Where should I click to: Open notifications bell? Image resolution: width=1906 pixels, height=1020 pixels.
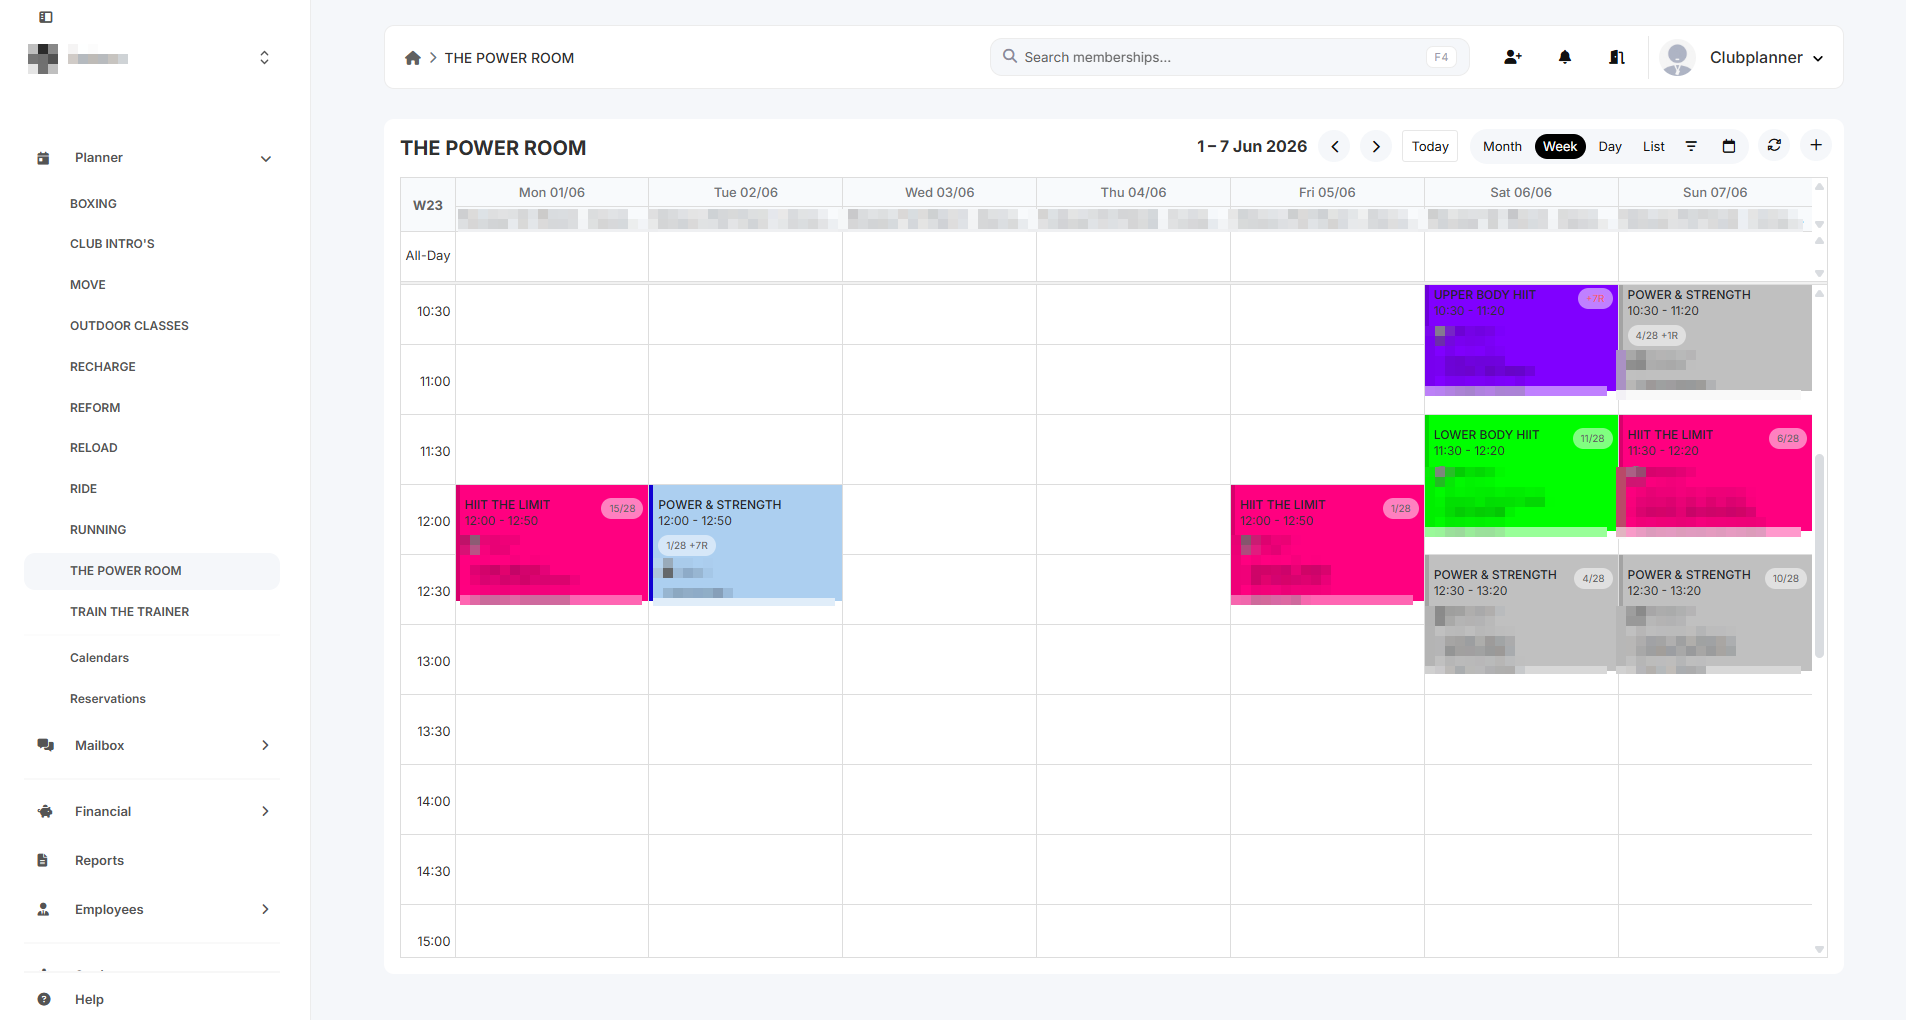(1565, 57)
